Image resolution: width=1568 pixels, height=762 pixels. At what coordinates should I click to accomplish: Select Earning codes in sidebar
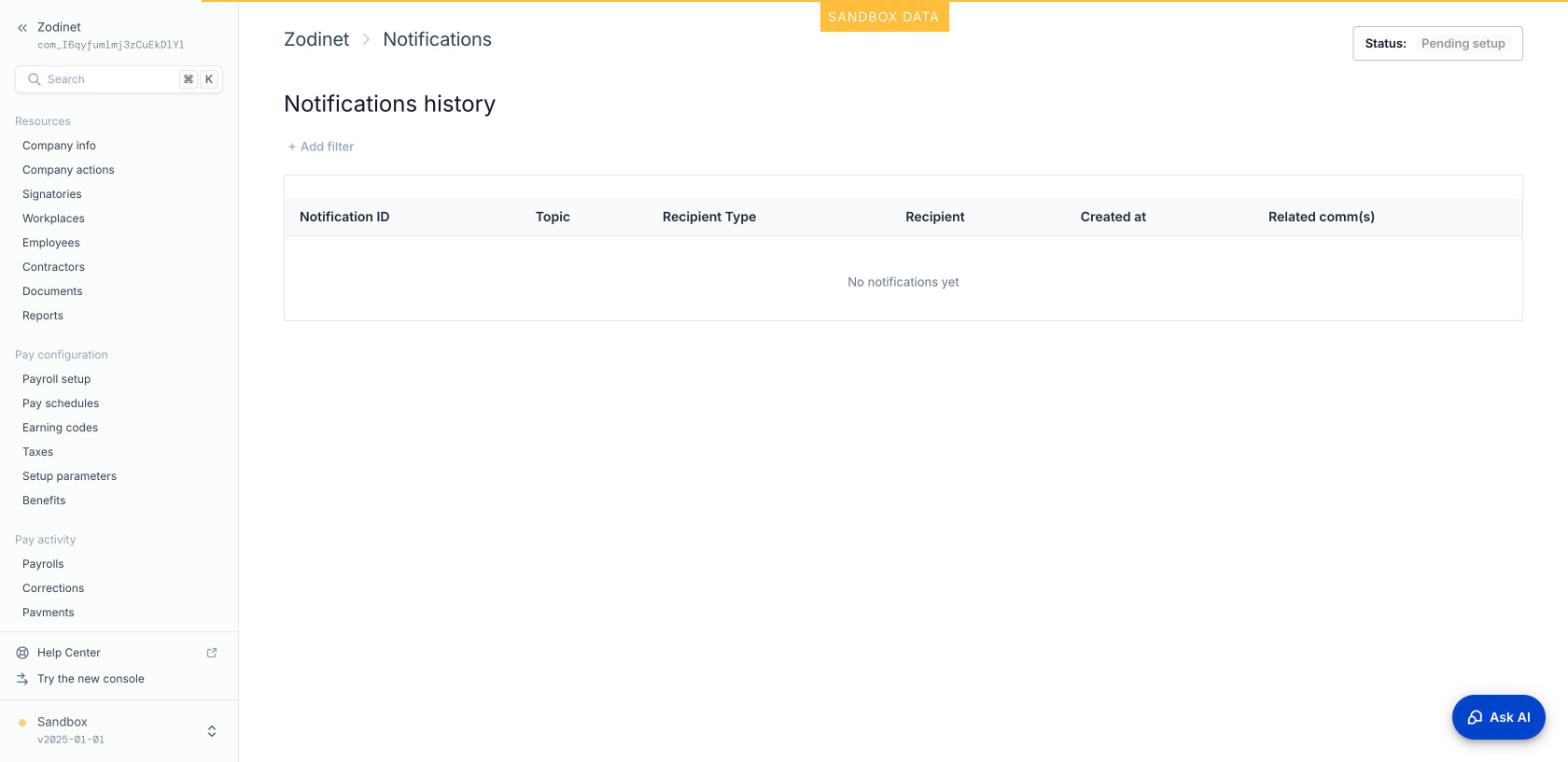point(60,428)
